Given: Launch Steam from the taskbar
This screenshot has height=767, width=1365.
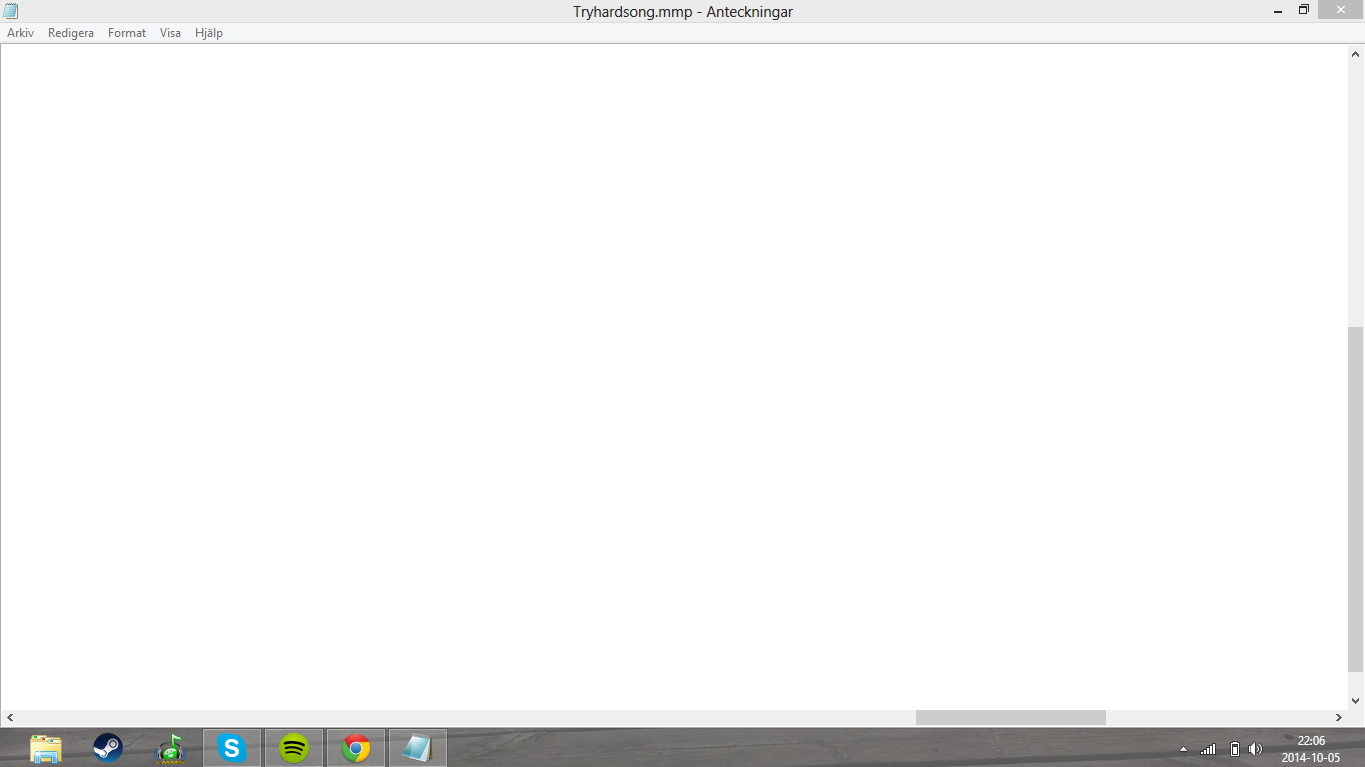Looking at the screenshot, I should click(108, 748).
